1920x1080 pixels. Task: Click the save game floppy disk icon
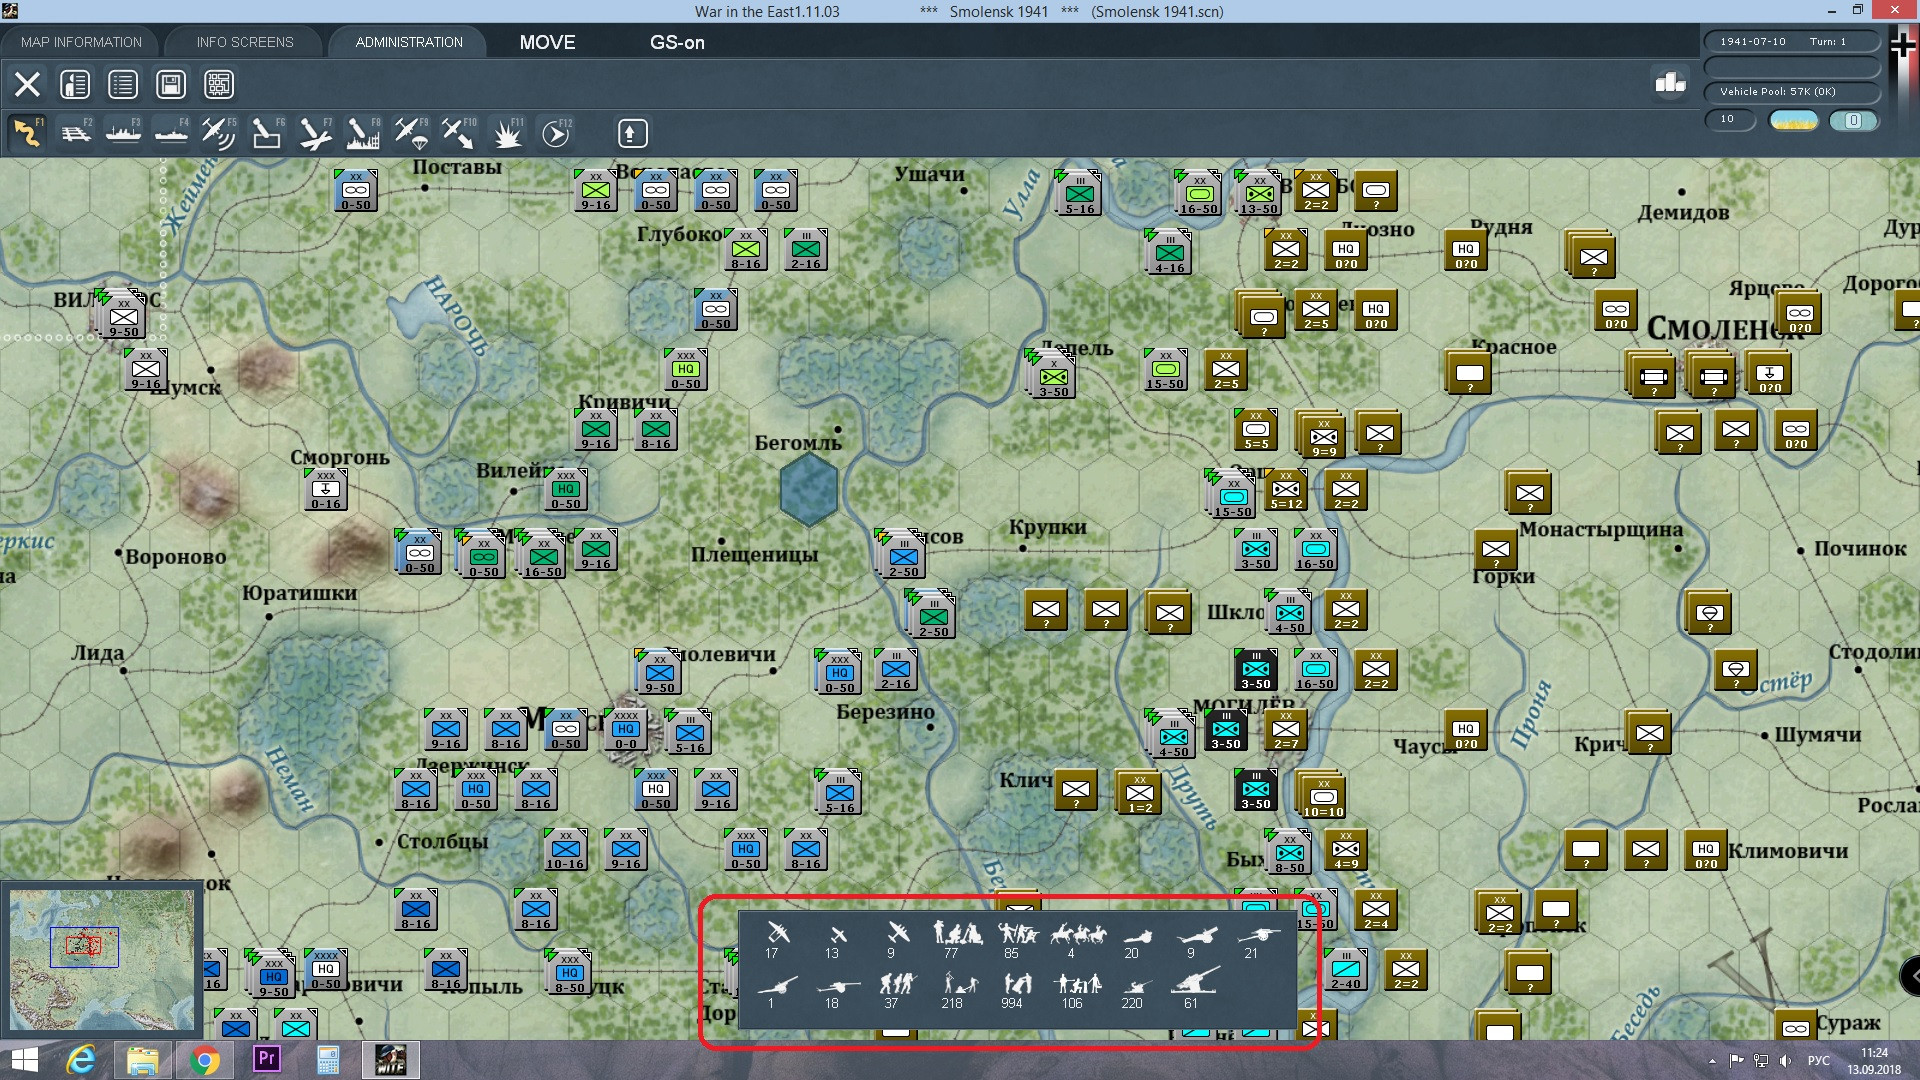[x=171, y=85]
